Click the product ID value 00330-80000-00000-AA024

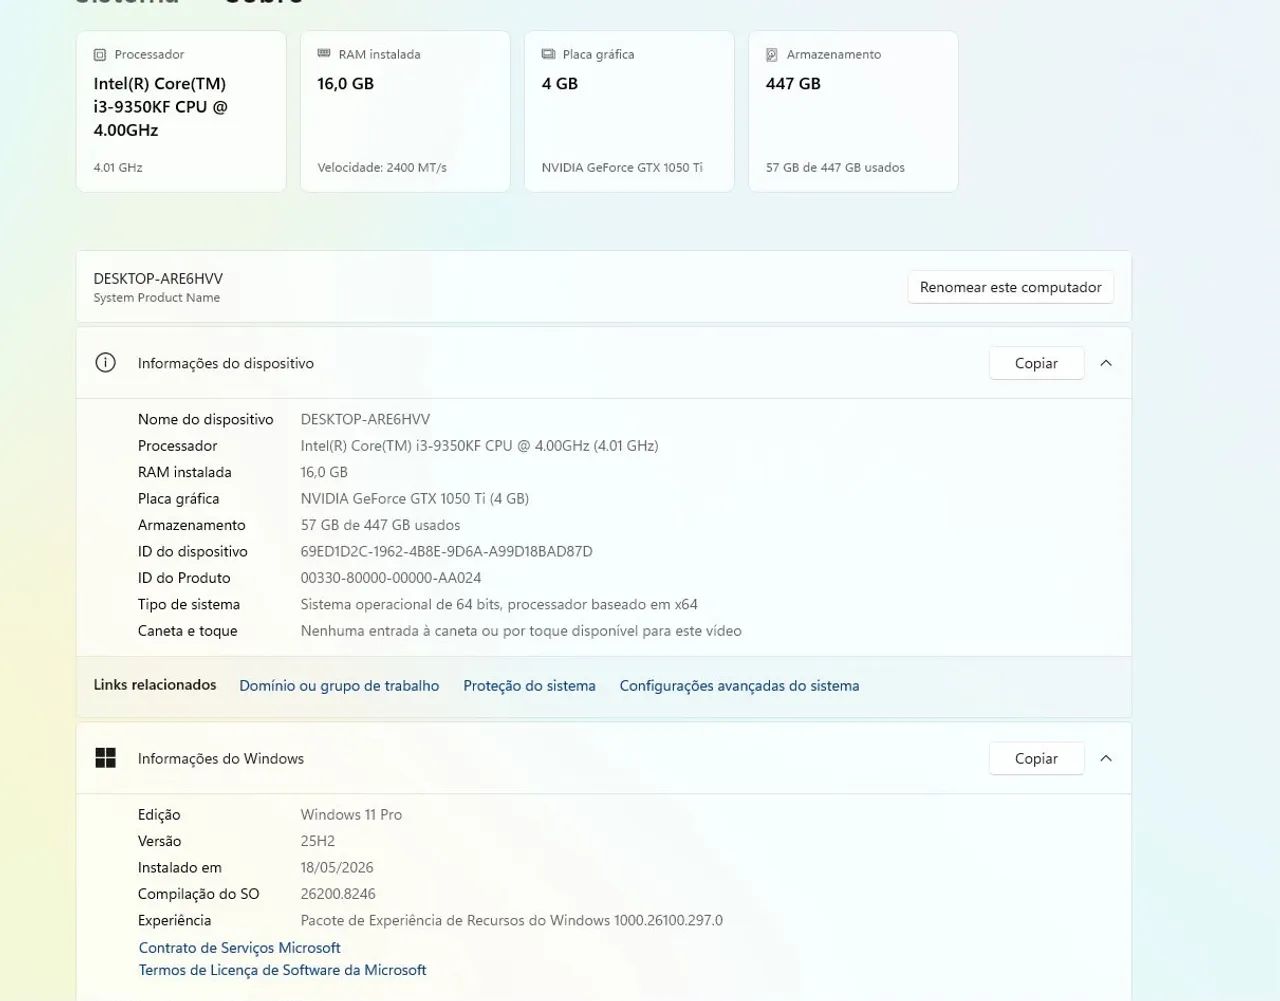click(x=391, y=578)
